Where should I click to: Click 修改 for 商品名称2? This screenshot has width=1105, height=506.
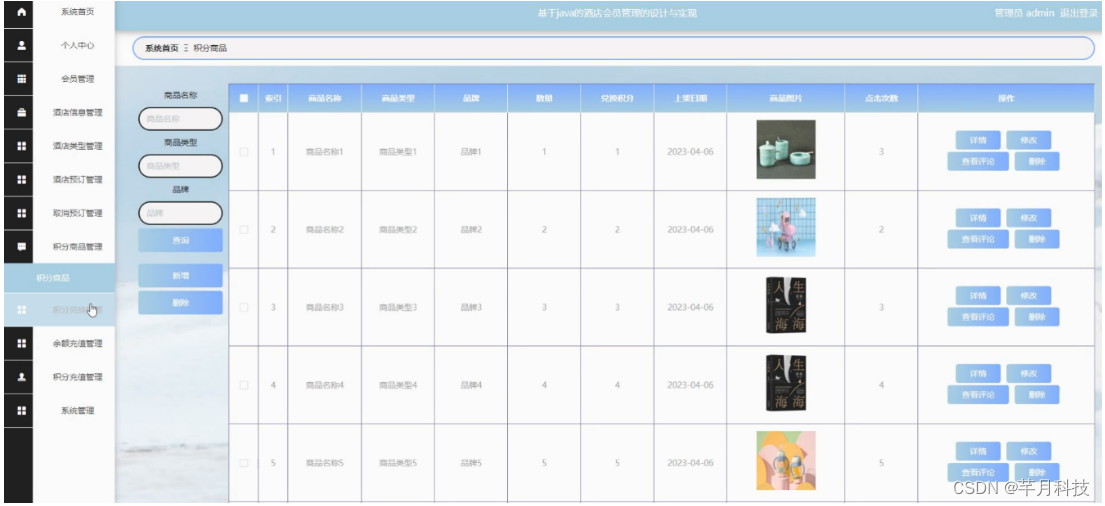point(1028,218)
